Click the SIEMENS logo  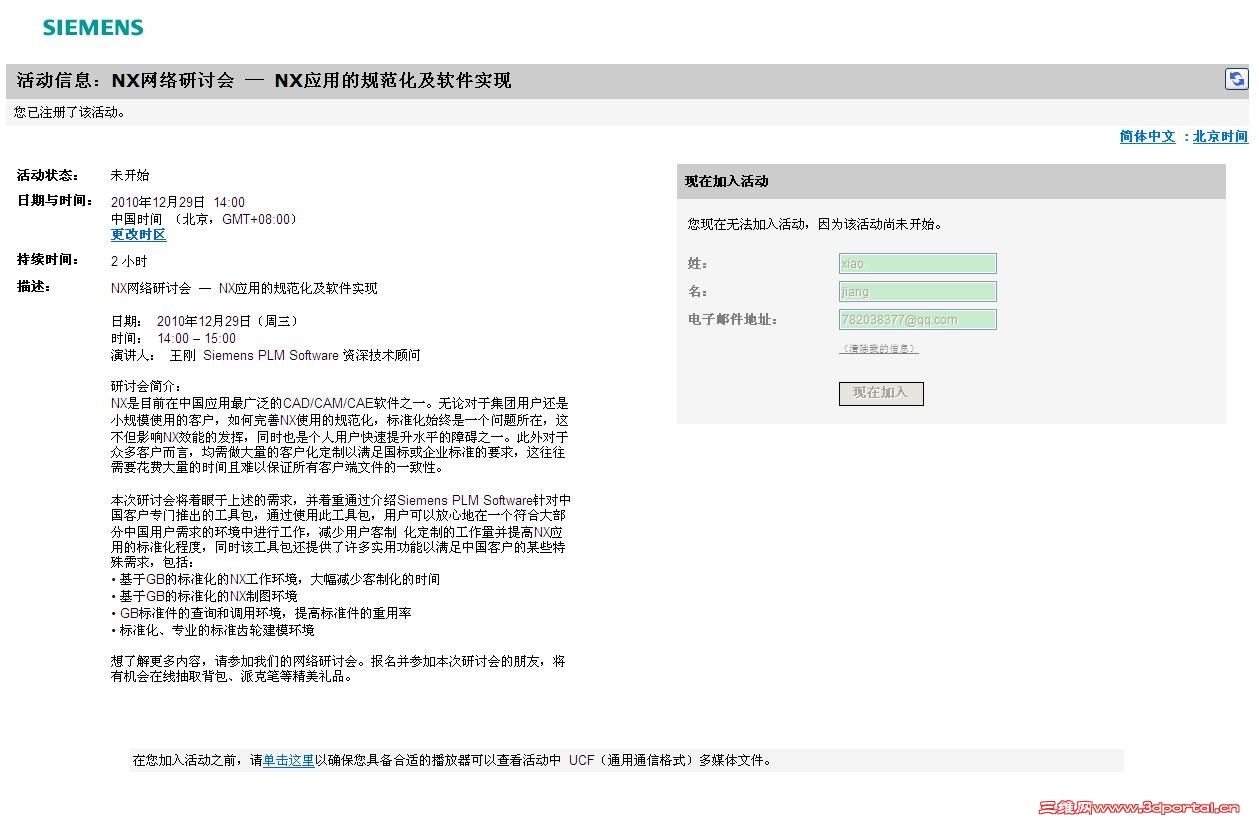pos(93,27)
